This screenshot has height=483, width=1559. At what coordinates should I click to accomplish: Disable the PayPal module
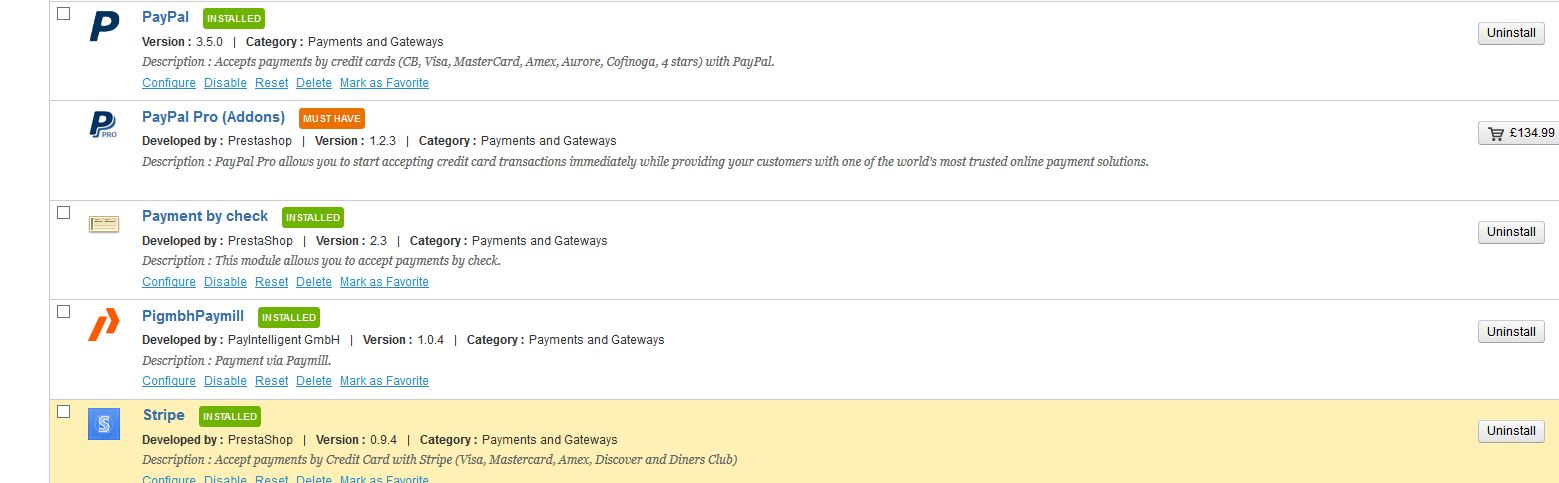[225, 83]
